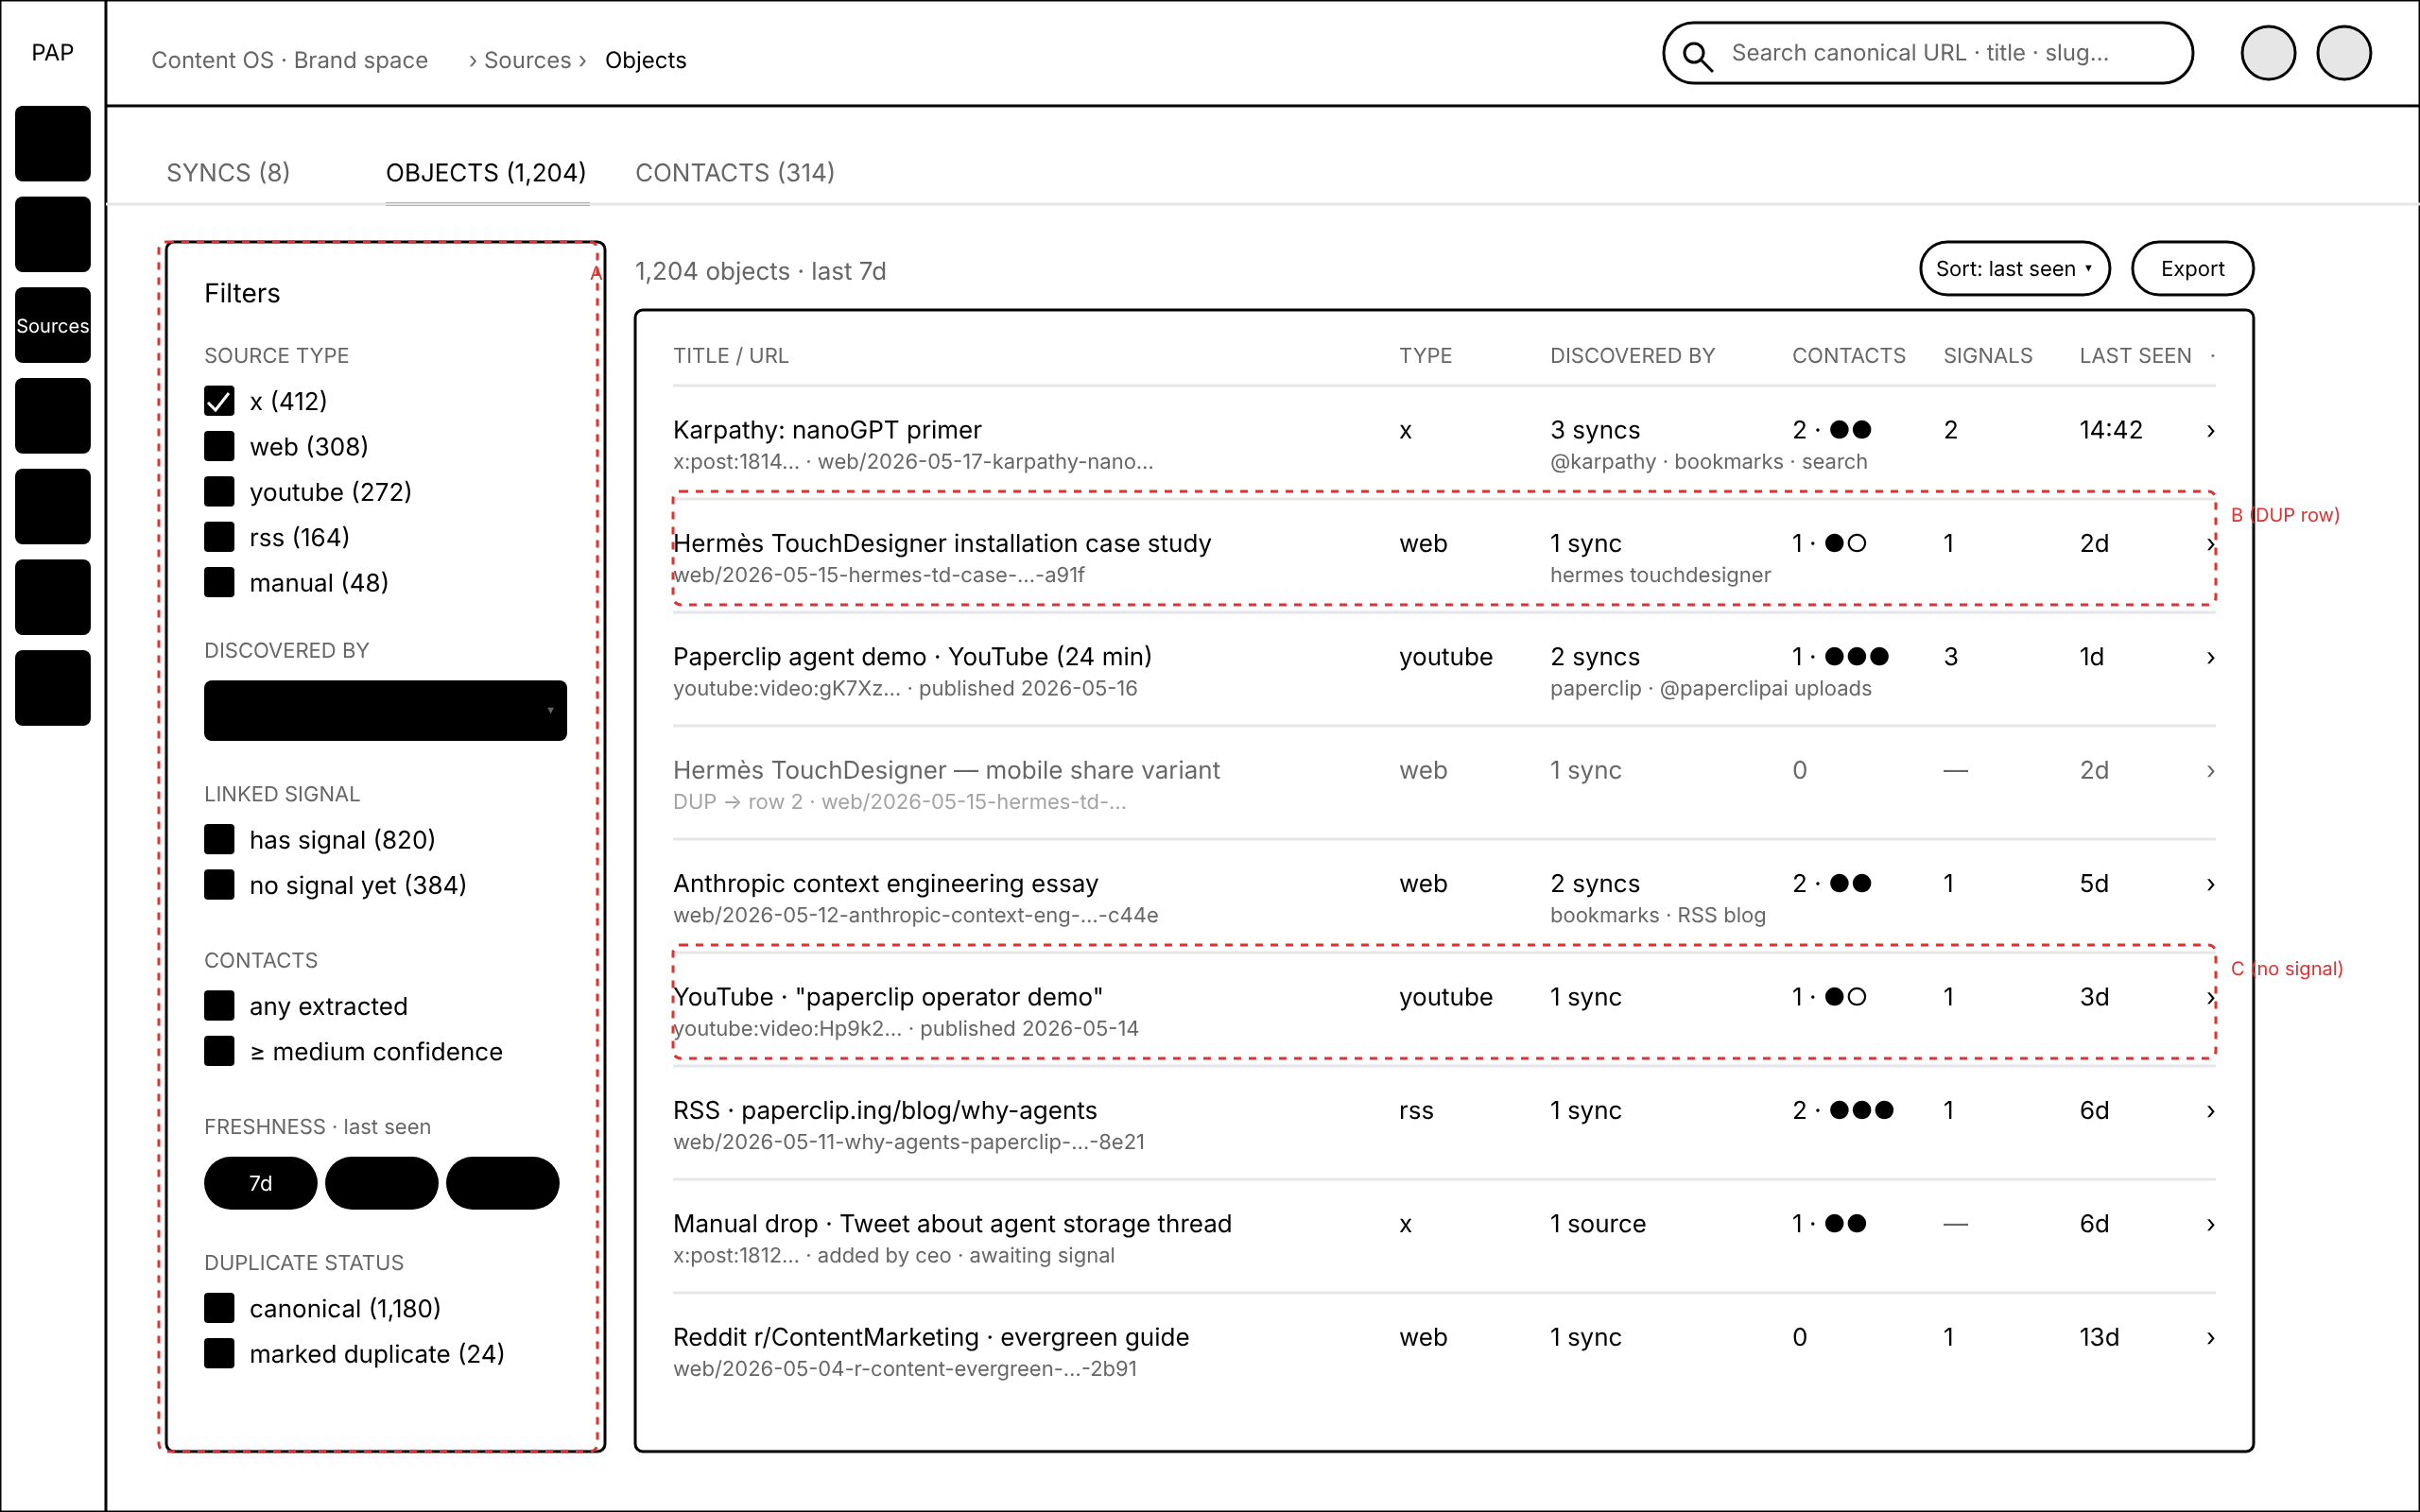Image resolution: width=2420 pixels, height=1512 pixels.
Task: Open Reddit r/ContentMarketing evergreen guide
Action: point(931,1337)
